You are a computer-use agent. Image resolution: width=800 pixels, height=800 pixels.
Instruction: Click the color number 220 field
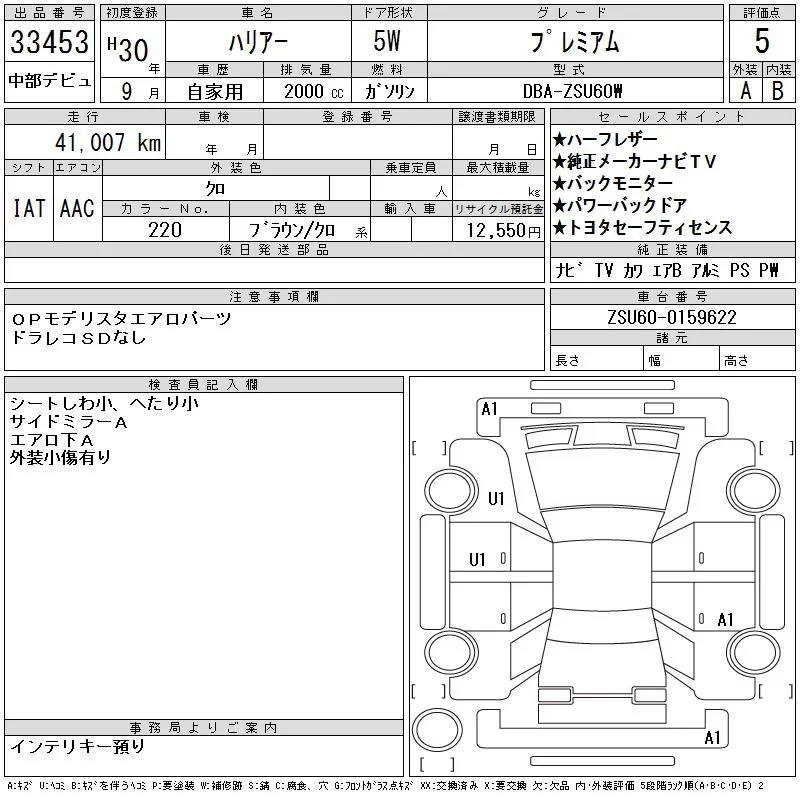pos(165,230)
